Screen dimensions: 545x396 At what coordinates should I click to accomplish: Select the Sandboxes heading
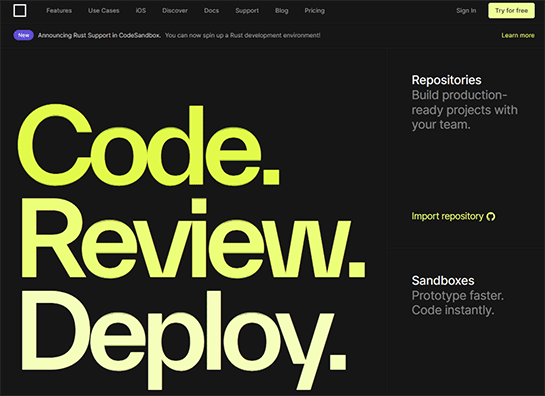(x=443, y=280)
